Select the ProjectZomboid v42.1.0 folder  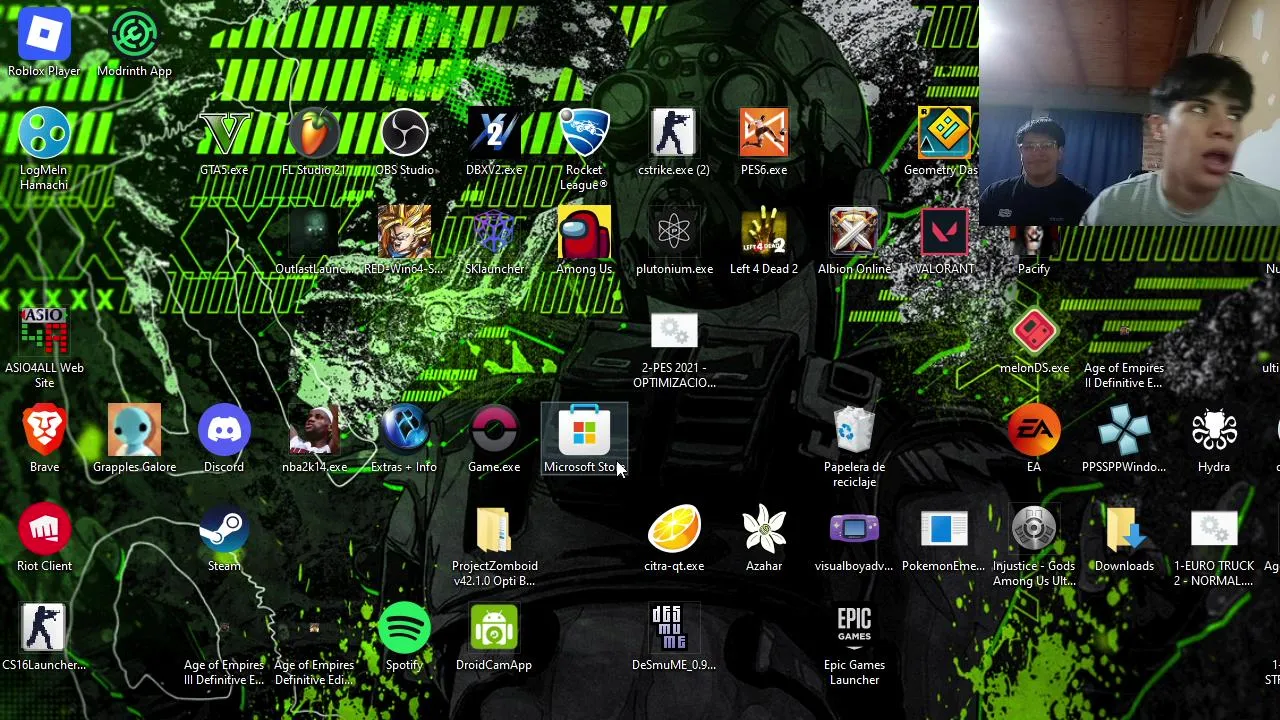click(494, 529)
